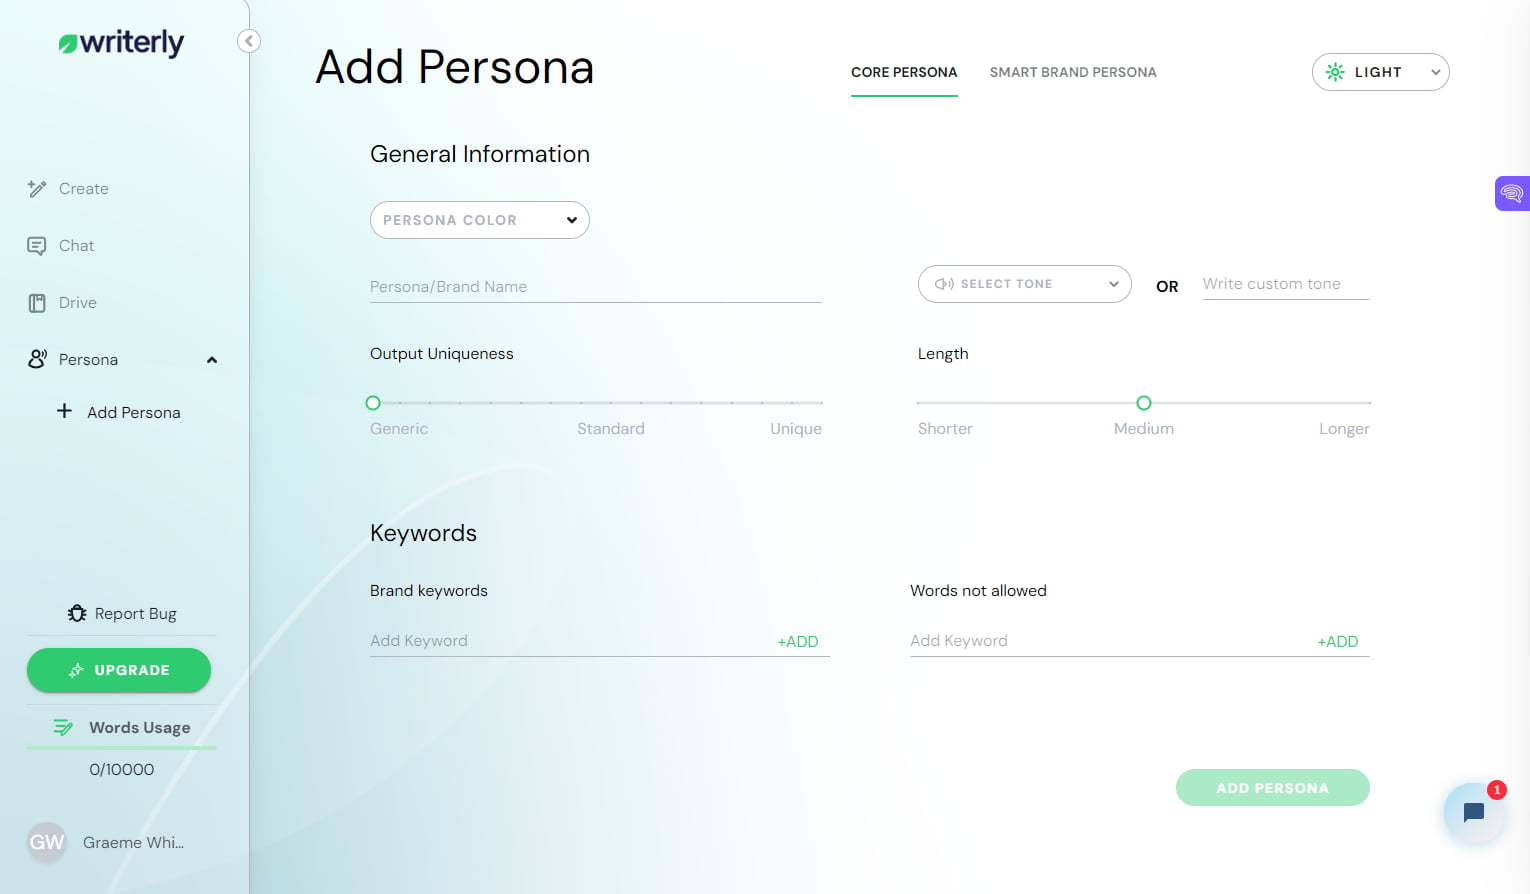1530x894 pixels.
Task: Open the Persona Color dropdown
Action: click(x=479, y=220)
